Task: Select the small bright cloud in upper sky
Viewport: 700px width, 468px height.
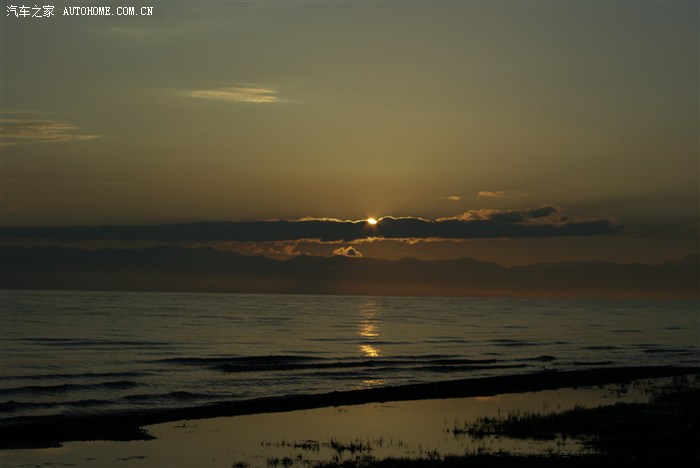Action: click(236, 94)
